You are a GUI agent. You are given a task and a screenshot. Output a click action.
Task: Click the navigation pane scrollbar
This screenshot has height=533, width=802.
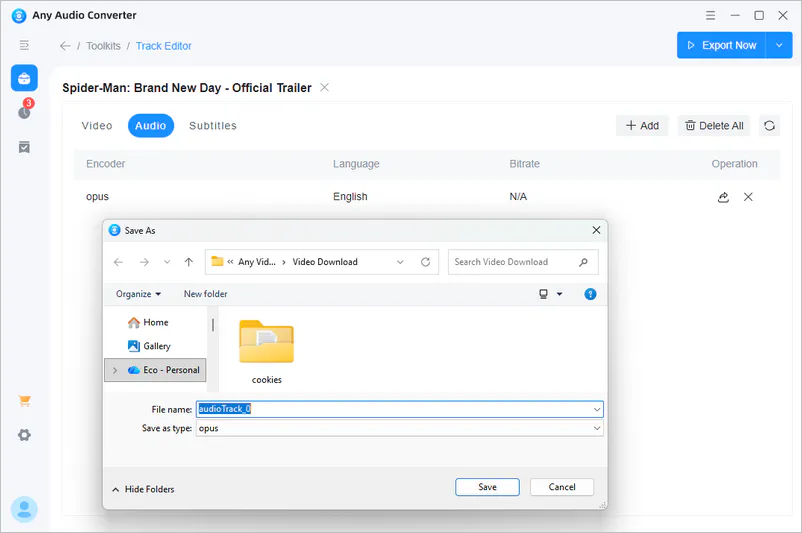(x=213, y=324)
